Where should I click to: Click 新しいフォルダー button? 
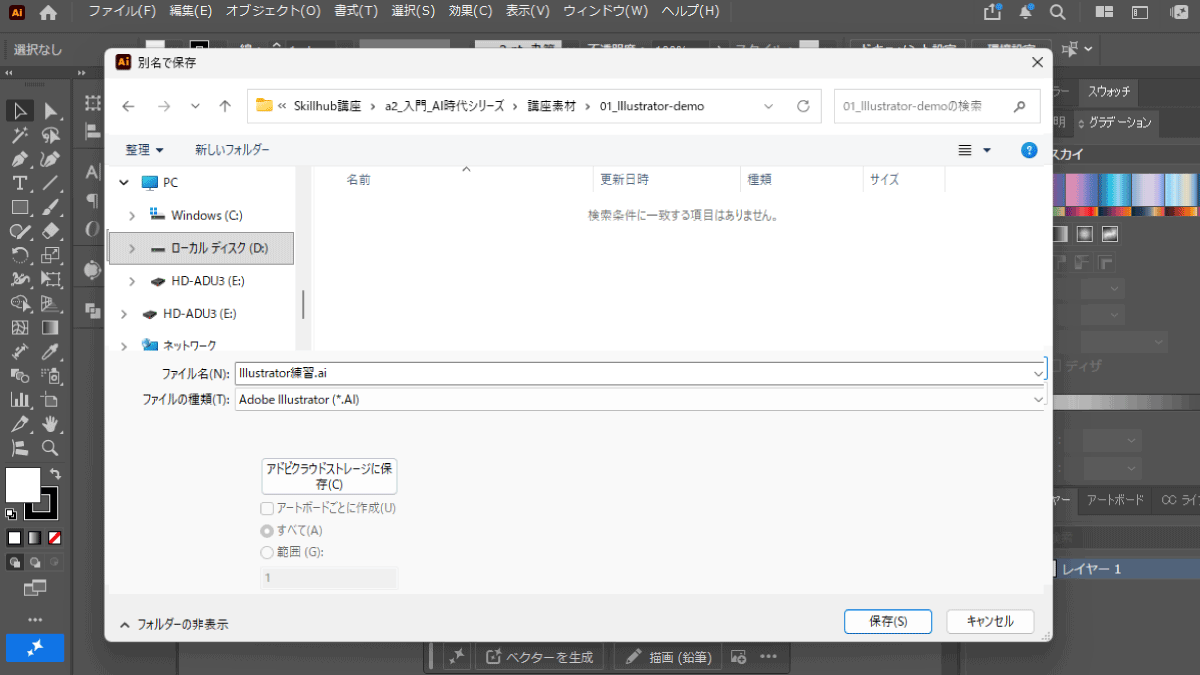pyautogui.click(x=232, y=150)
